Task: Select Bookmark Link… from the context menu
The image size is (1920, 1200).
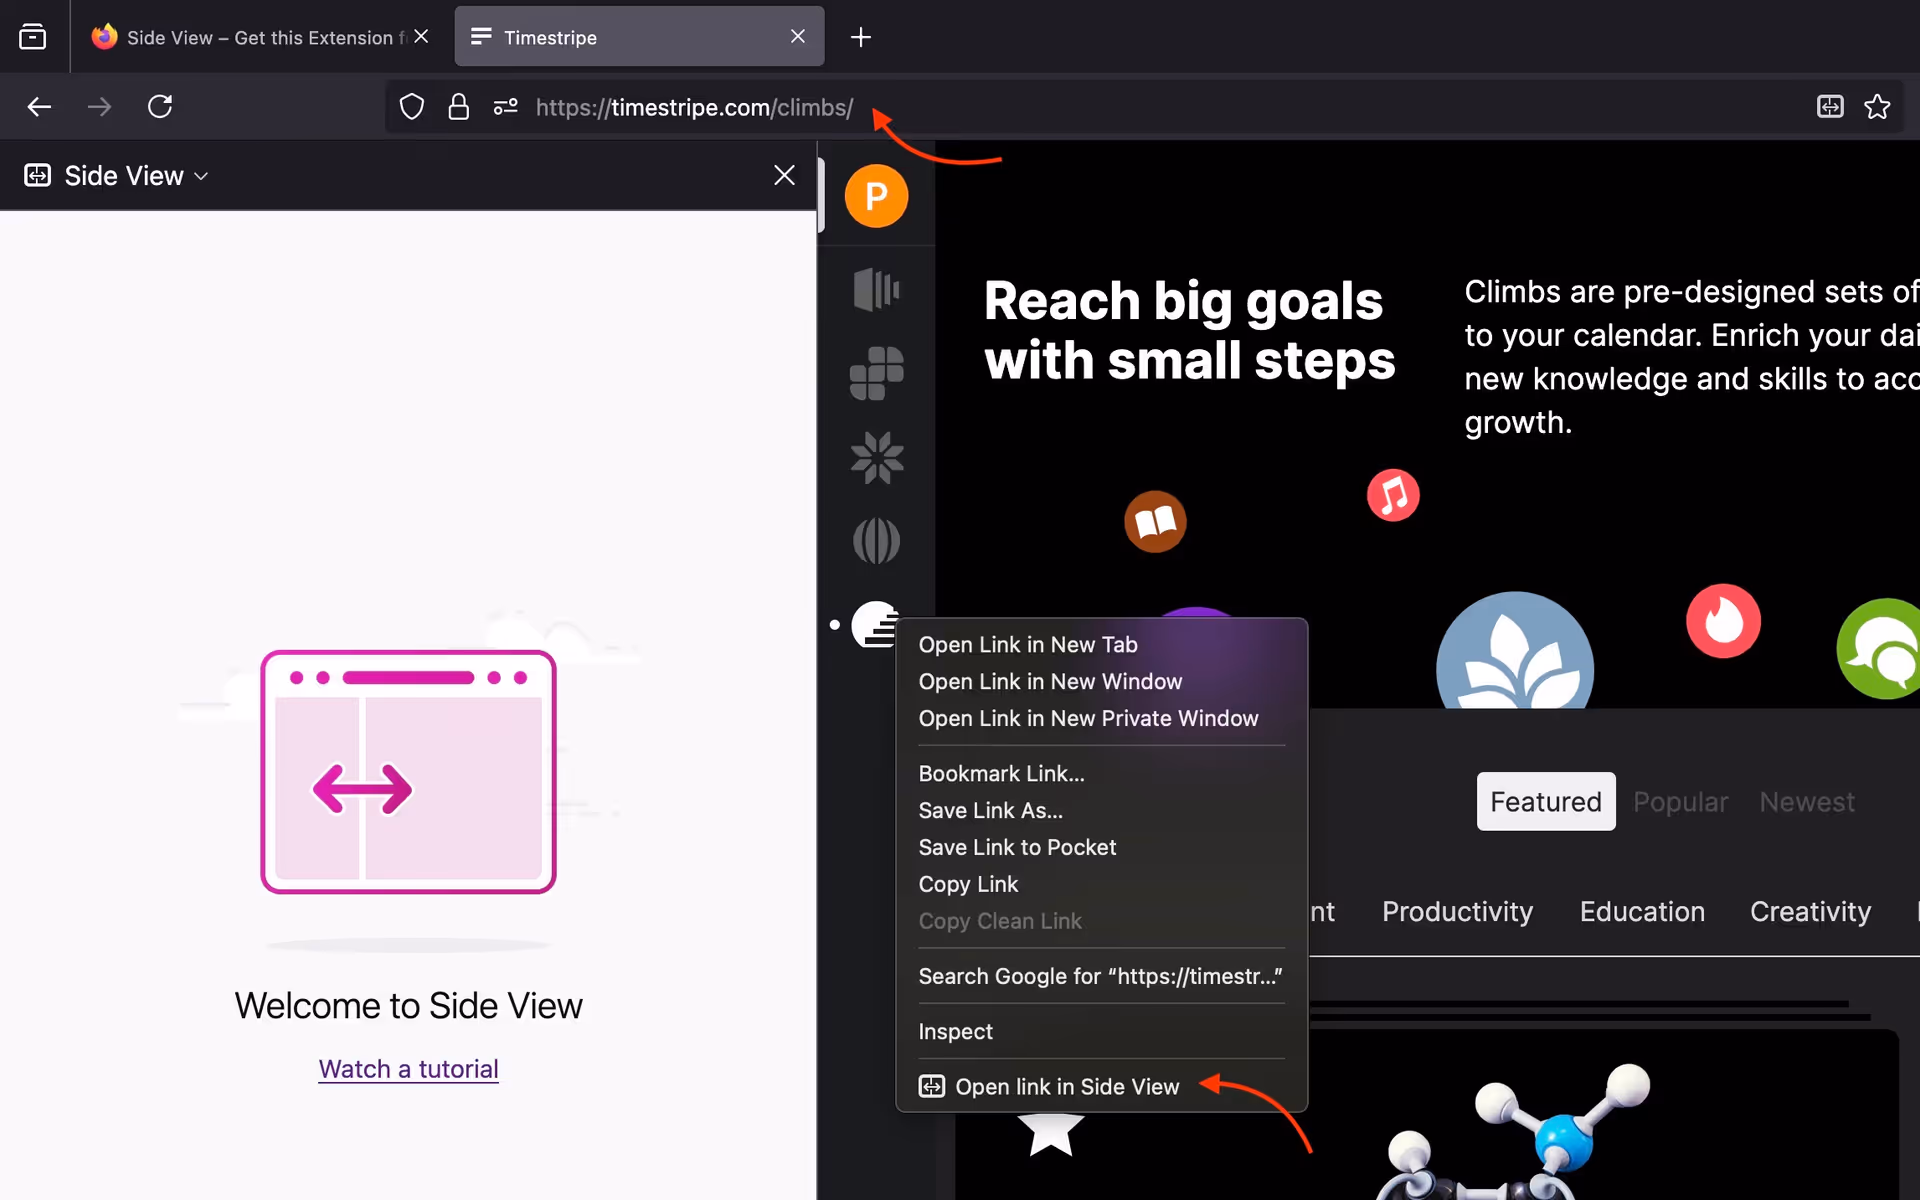Action: (1101, 774)
